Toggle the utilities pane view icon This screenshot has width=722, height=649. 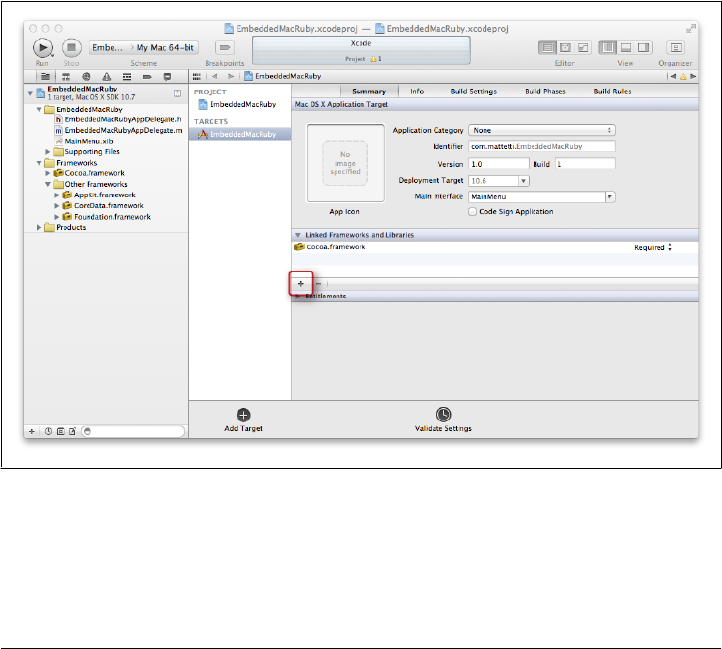(643, 47)
